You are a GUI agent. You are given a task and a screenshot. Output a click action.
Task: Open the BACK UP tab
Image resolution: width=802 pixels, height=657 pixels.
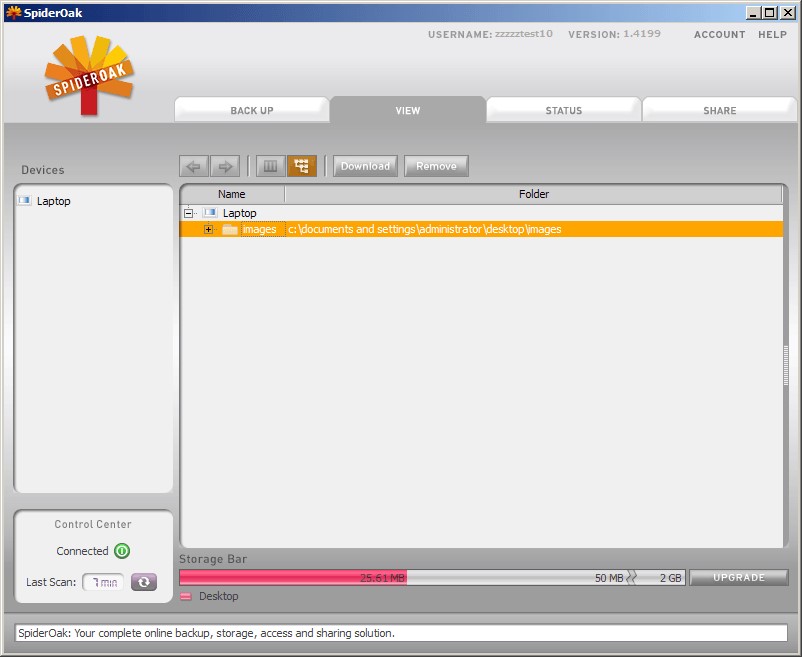point(252,110)
